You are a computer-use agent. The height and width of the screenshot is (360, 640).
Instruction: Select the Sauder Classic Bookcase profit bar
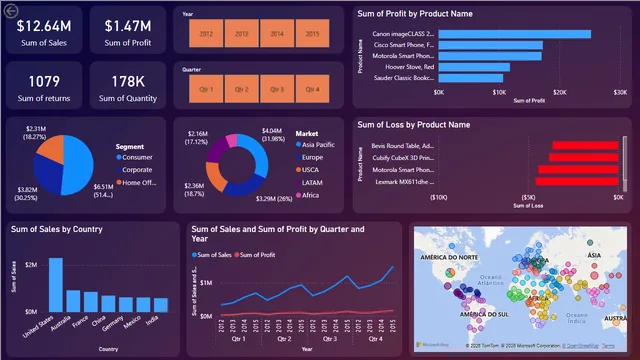[x=471, y=78]
